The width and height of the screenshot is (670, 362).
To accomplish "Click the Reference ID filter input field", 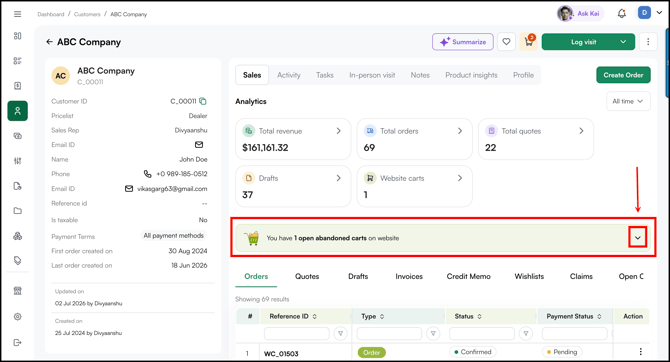I will 297,333.
